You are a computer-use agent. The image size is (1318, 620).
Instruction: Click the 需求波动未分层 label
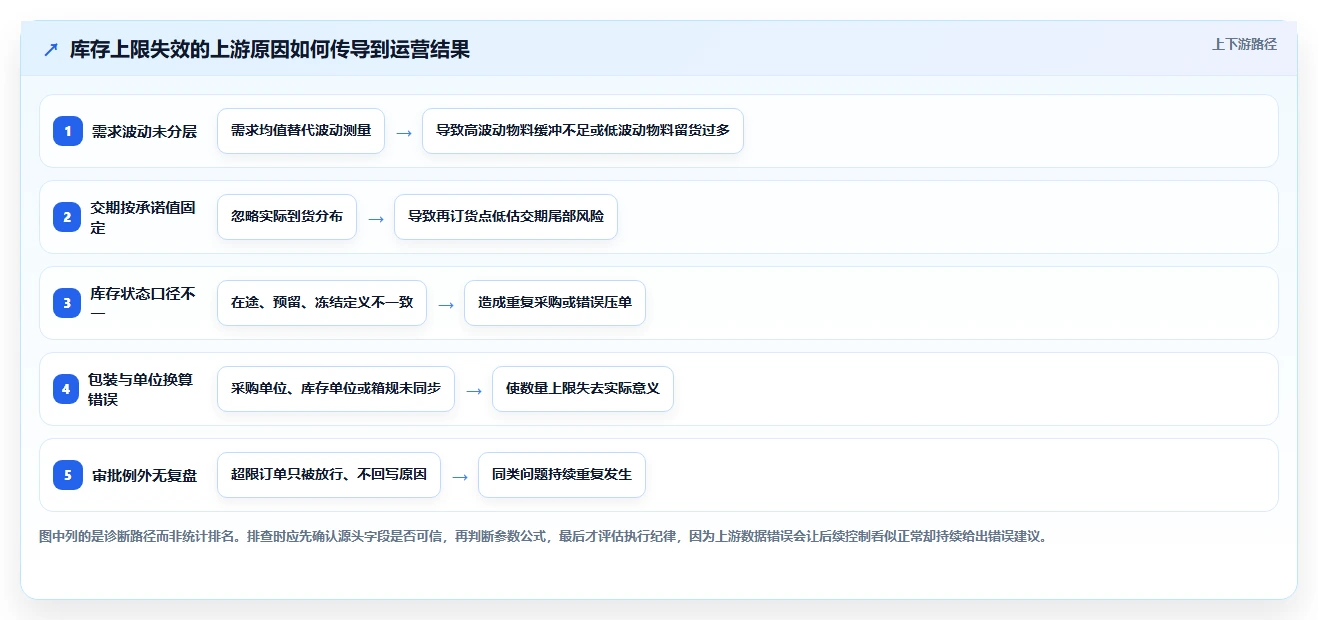[144, 131]
